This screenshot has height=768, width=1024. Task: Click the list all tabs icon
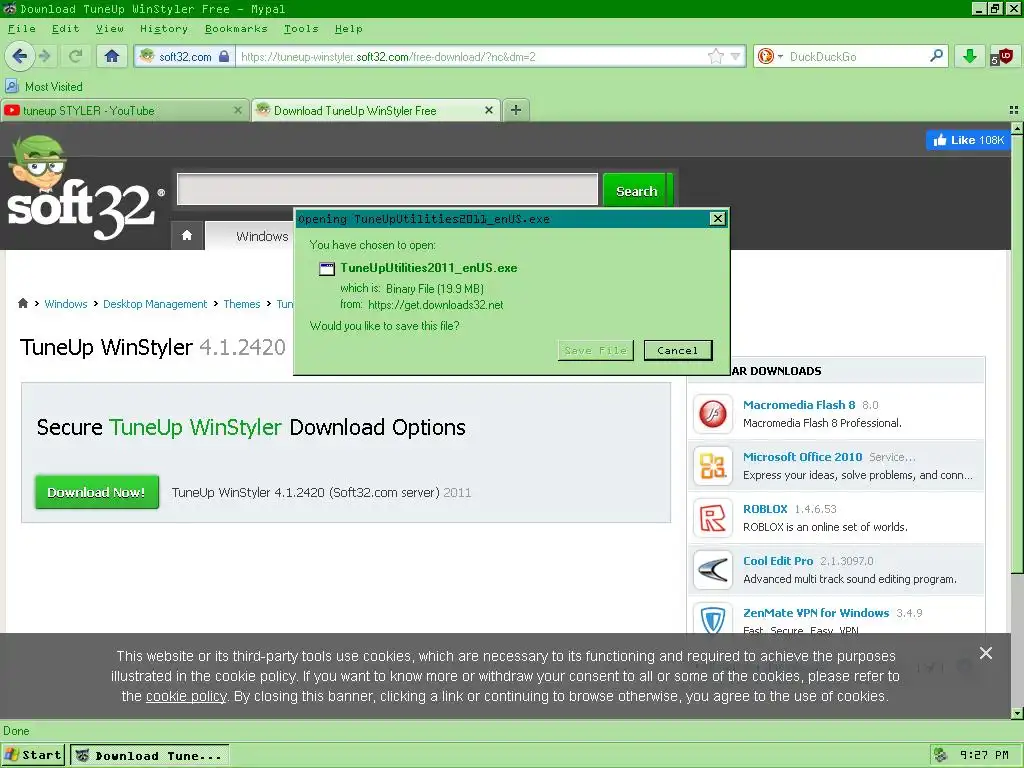pos(1014,110)
